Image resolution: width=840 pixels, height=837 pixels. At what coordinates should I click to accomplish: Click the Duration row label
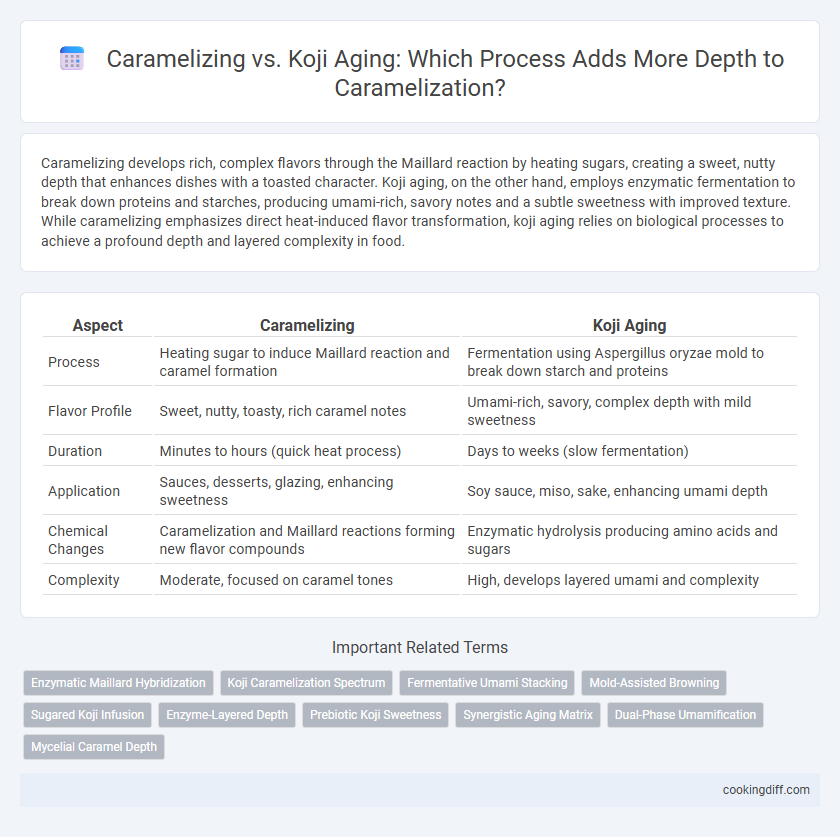pos(75,451)
